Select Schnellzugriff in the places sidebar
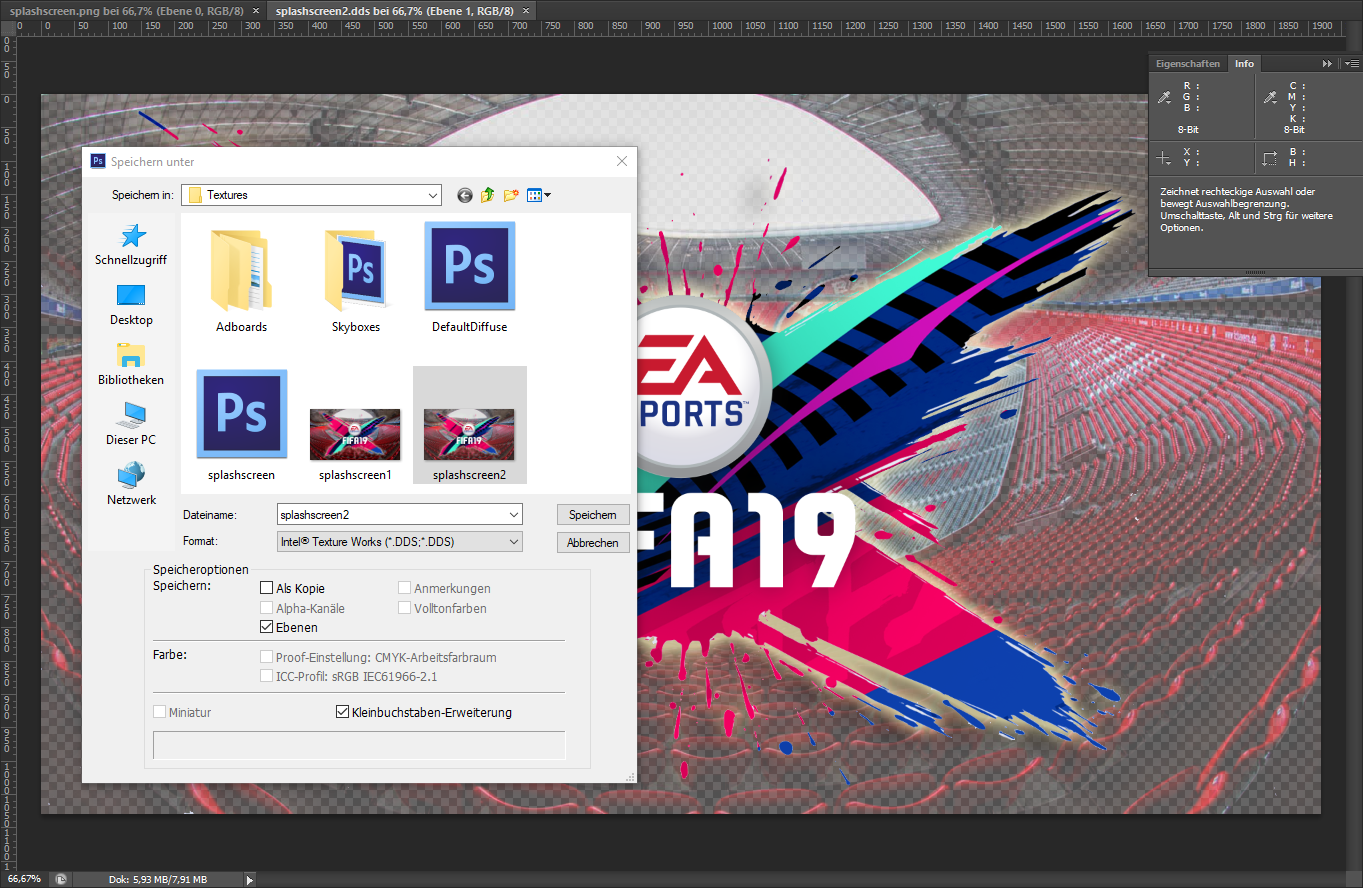The width and height of the screenshot is (1363, 888). 131,246
